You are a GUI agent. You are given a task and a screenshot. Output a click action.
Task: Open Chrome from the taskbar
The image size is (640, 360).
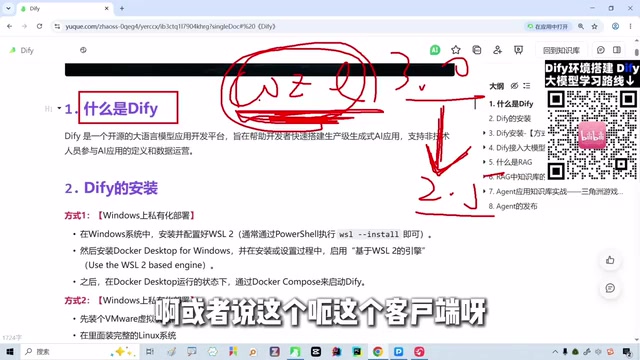point(378,351)
